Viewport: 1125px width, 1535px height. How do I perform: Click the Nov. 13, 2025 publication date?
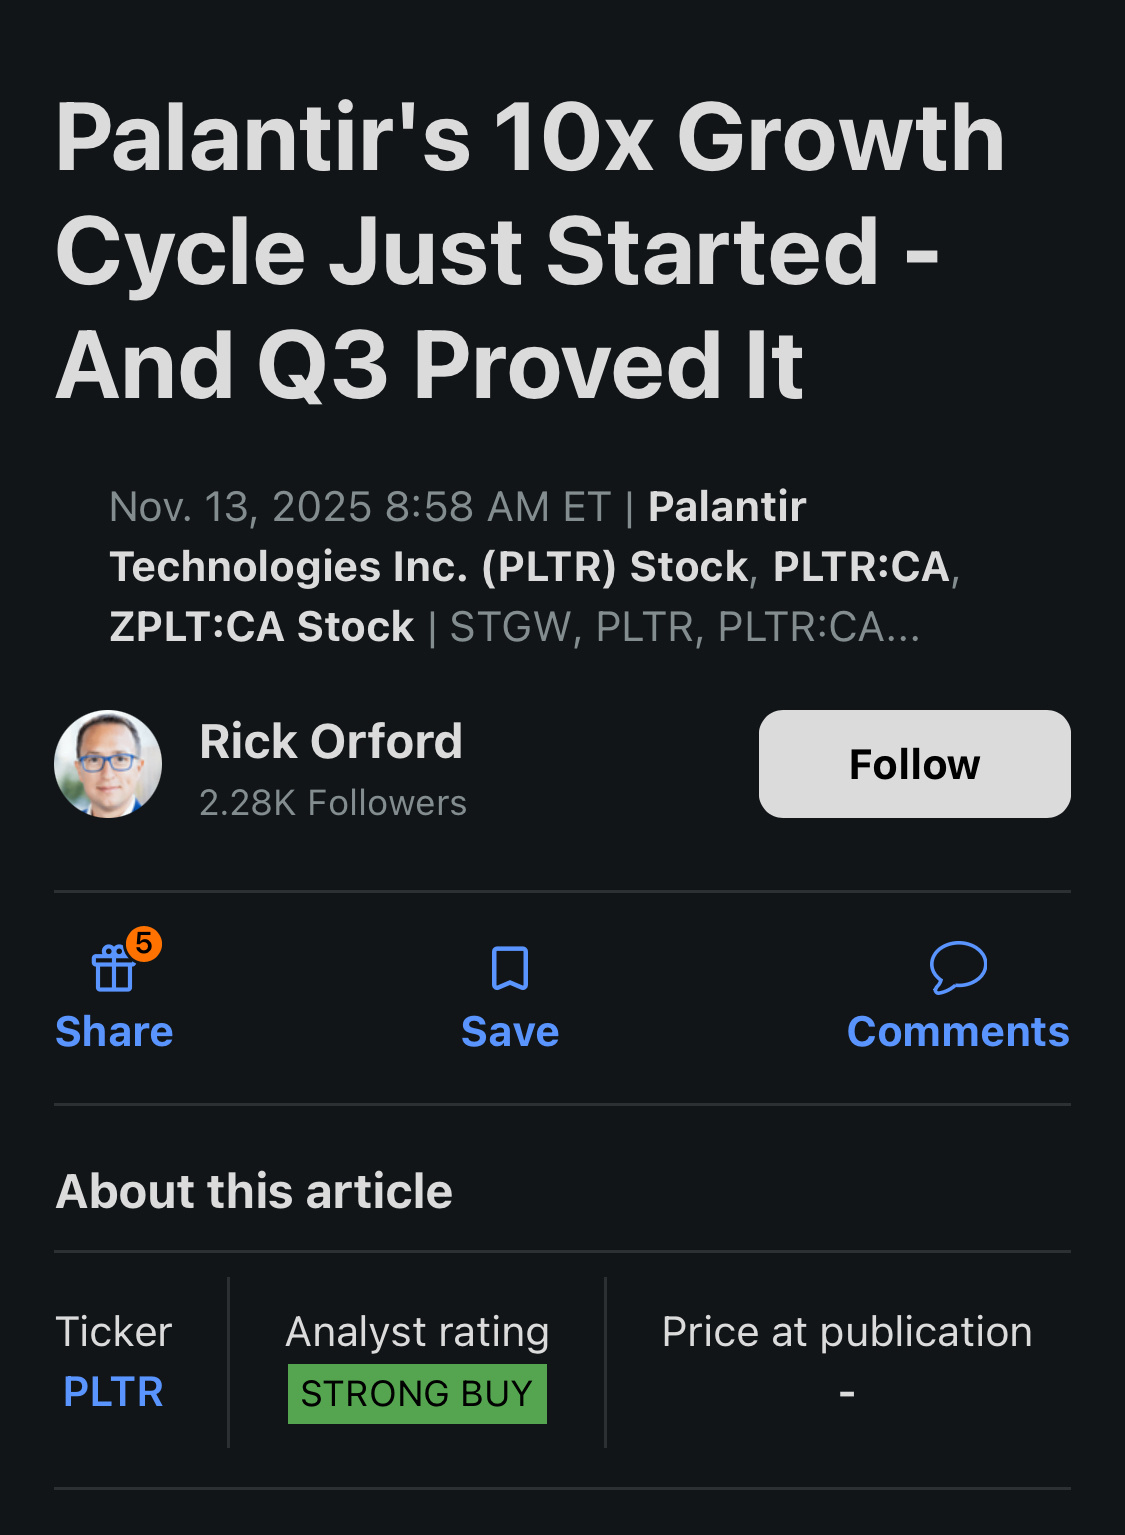[x=360, y=507]
